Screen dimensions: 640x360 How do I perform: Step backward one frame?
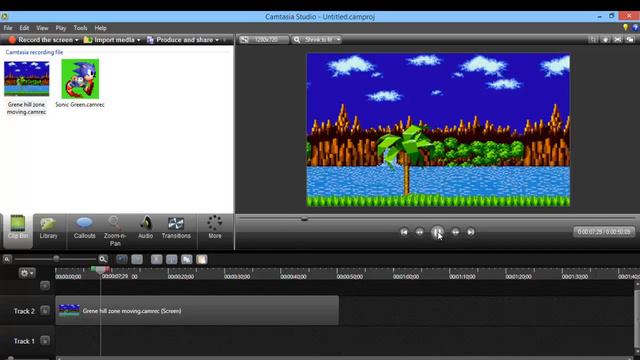click(x=420, y=232)
